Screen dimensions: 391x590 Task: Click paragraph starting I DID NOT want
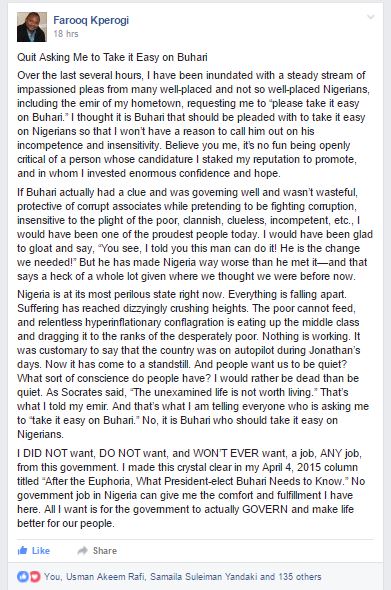point(191,488)
